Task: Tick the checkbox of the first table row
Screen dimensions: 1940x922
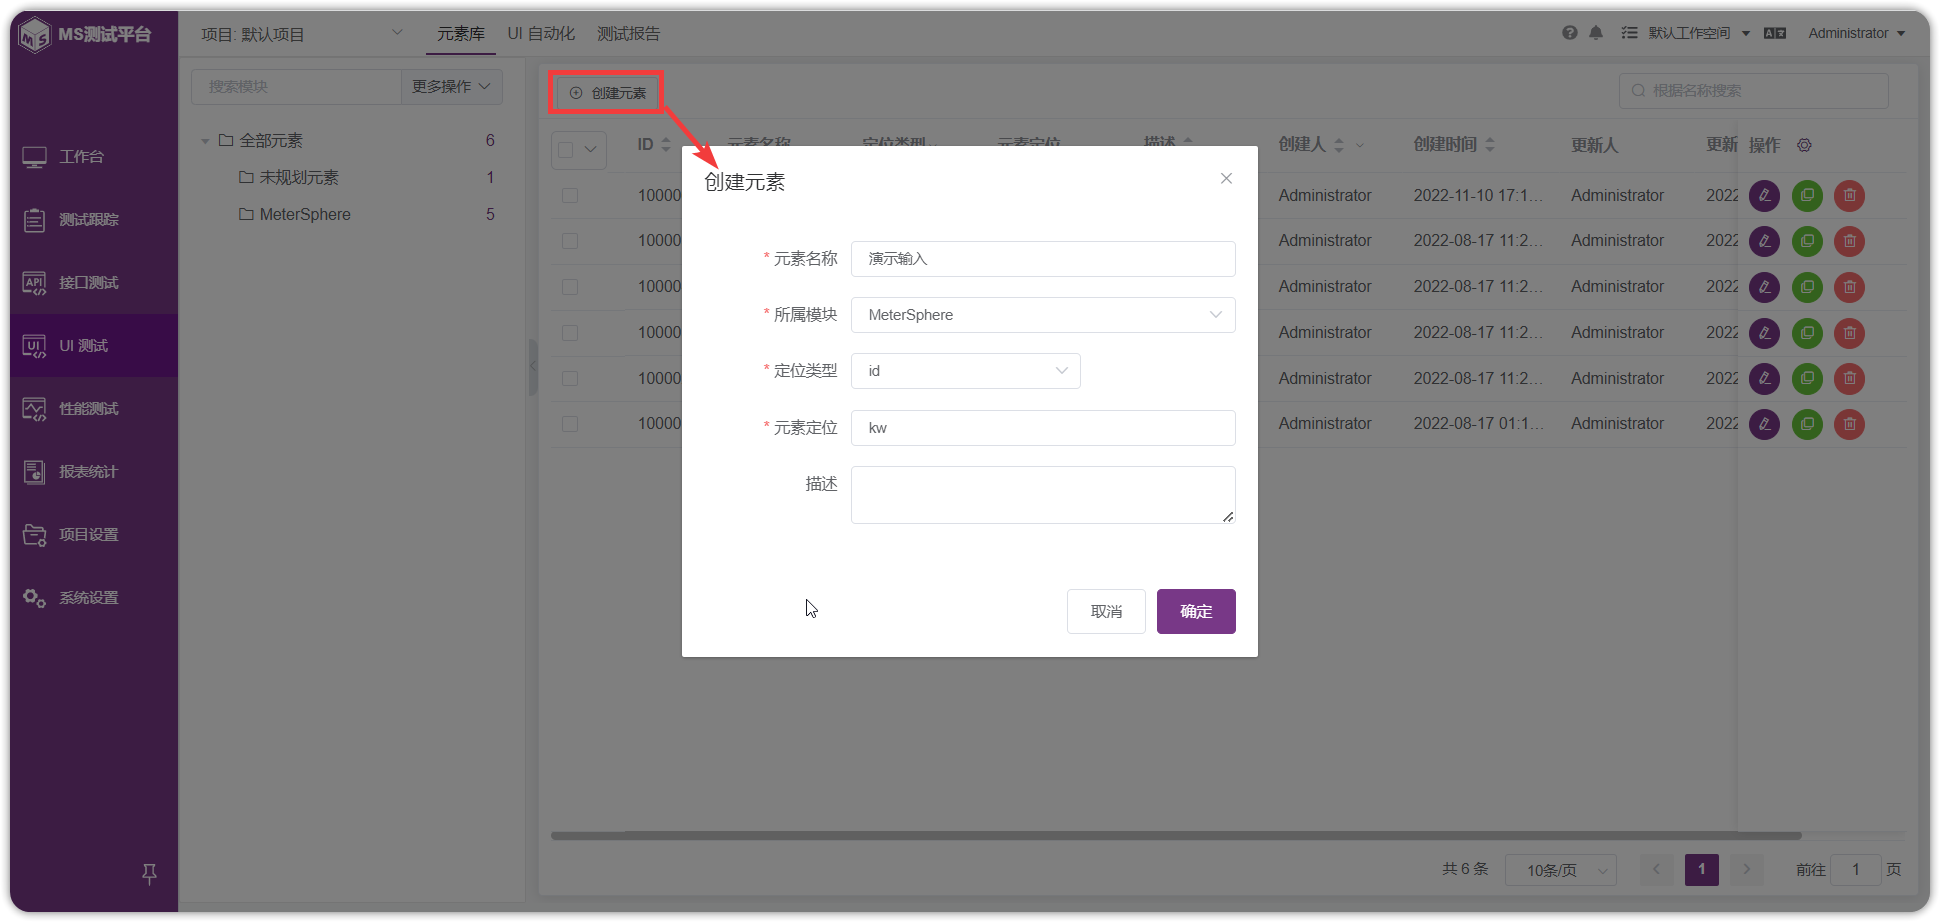Action: point(570,196)
